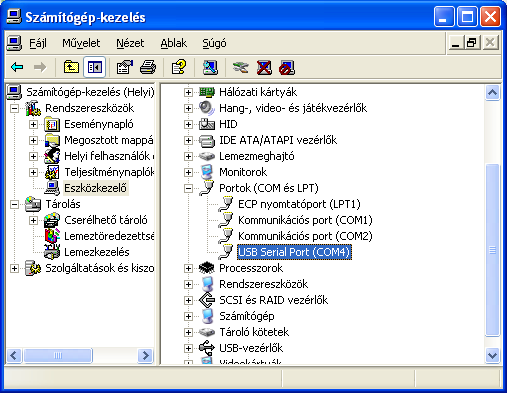Click the Processzorok chip icon
The width and height of the screenshot is (507, 393).
(x=207, y=268)
